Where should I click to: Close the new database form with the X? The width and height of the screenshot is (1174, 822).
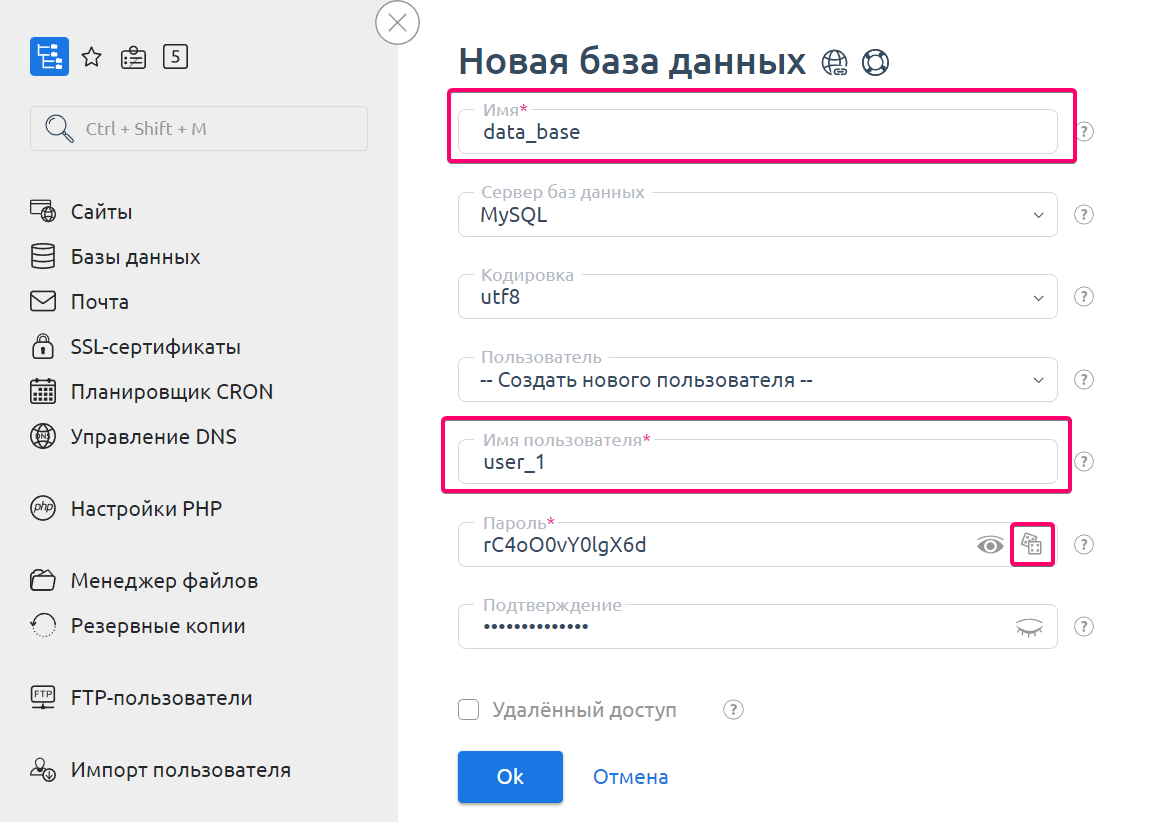[x=397, y=23]
